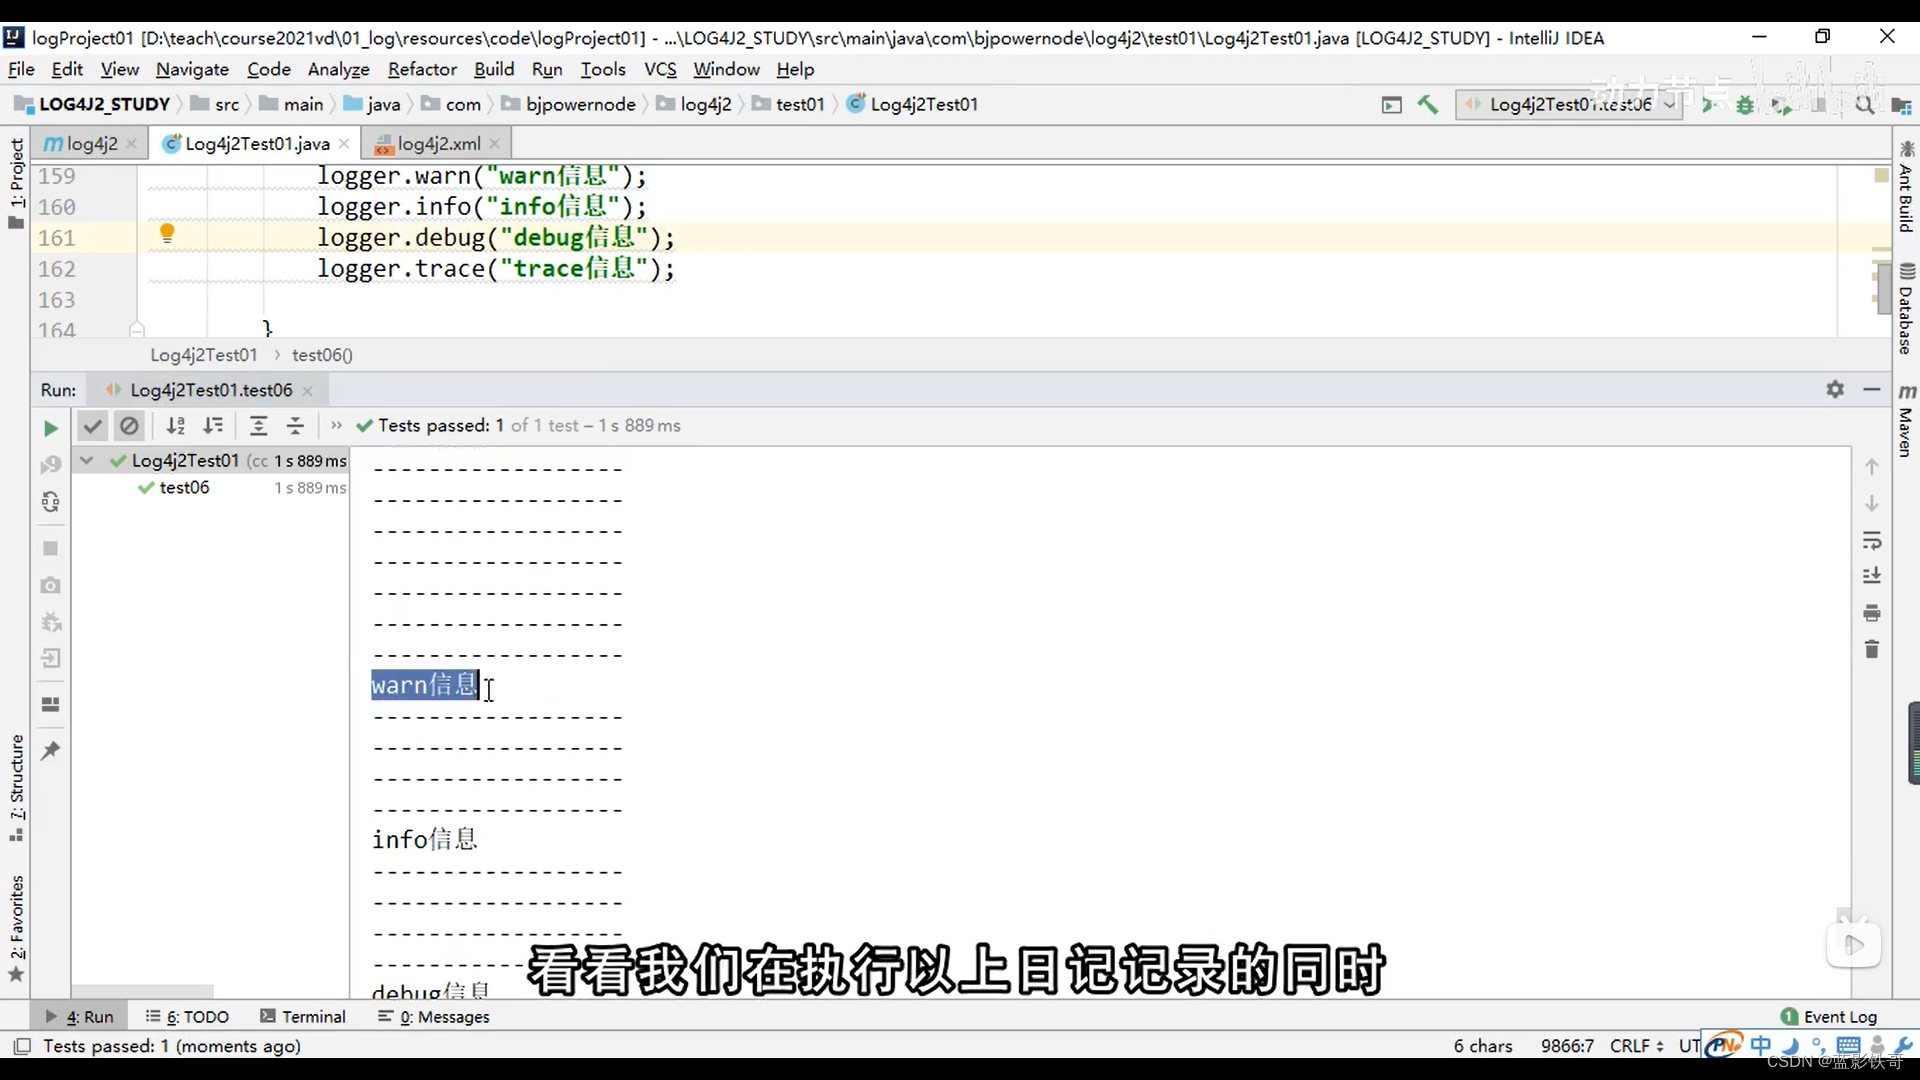This screenshot has height=1080, width=1920.
Task: Click the project structure toolbar icon
Action: (1901, 105)
